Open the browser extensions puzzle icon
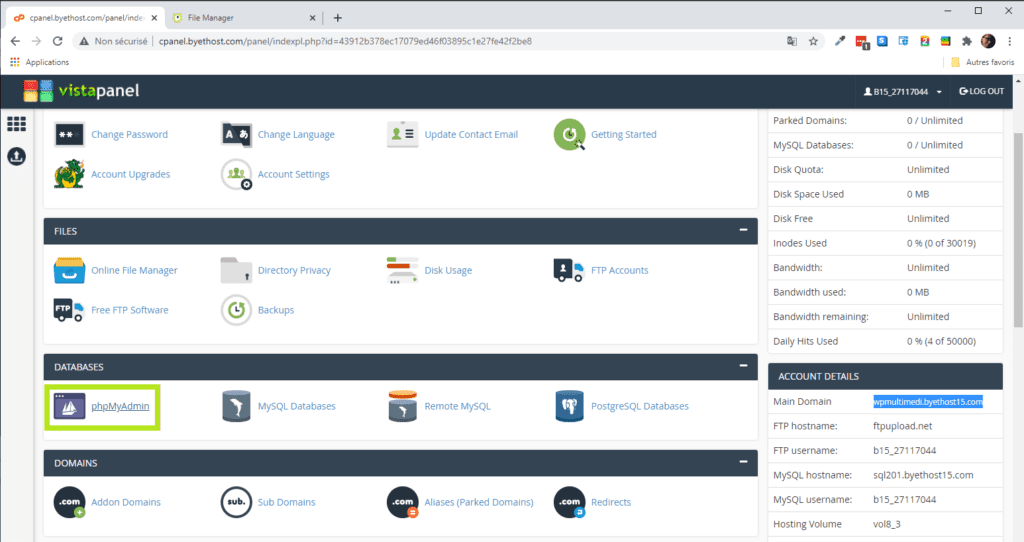 pos(967,41)
